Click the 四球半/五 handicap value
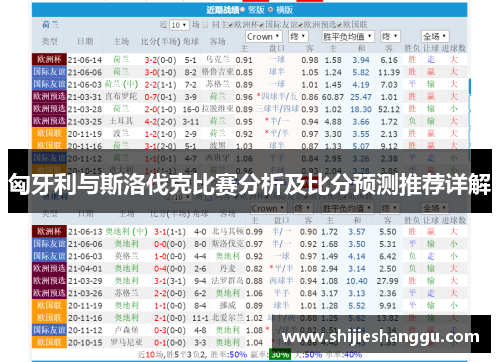The height and width of the screenshot is (362, 500). [279, 97]
